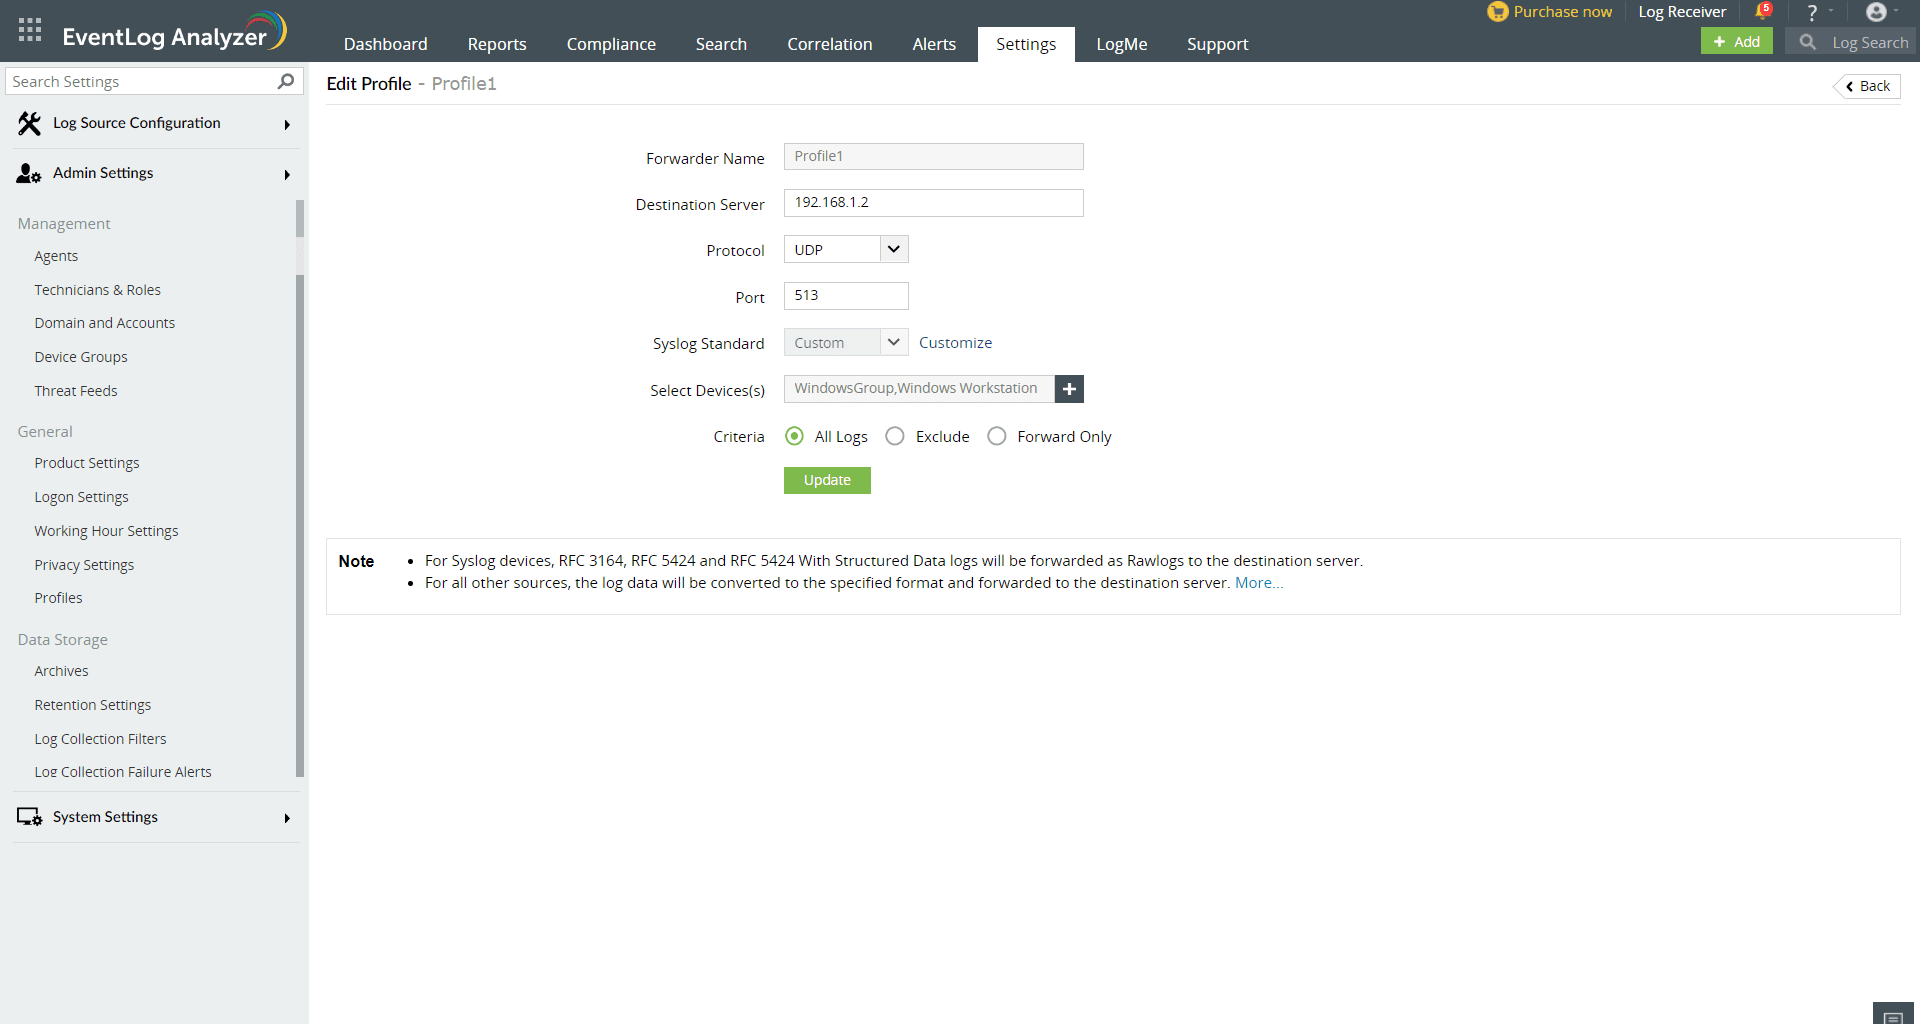Select the Exclude criteria radio button

point(895,436)
